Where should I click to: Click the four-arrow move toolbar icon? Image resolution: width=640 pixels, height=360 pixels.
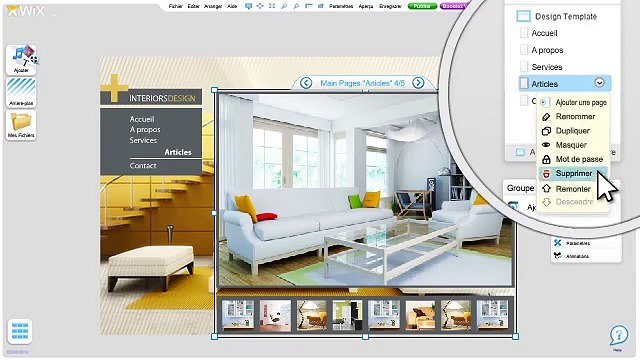pyautogui.click(x=260, y=6)
